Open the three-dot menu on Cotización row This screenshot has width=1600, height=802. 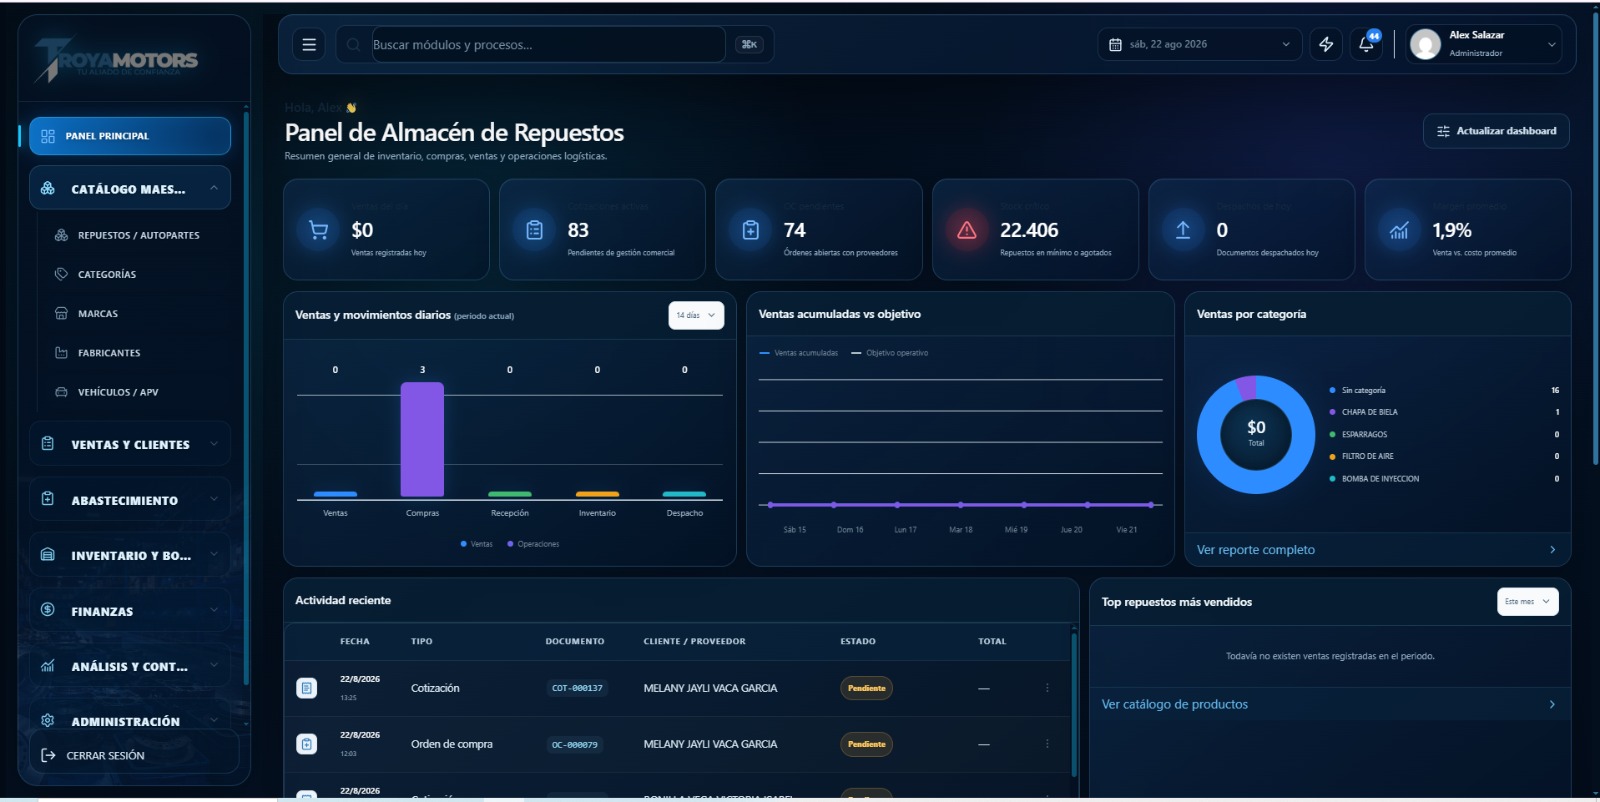pyautogui.click(x=1047, y=688)
